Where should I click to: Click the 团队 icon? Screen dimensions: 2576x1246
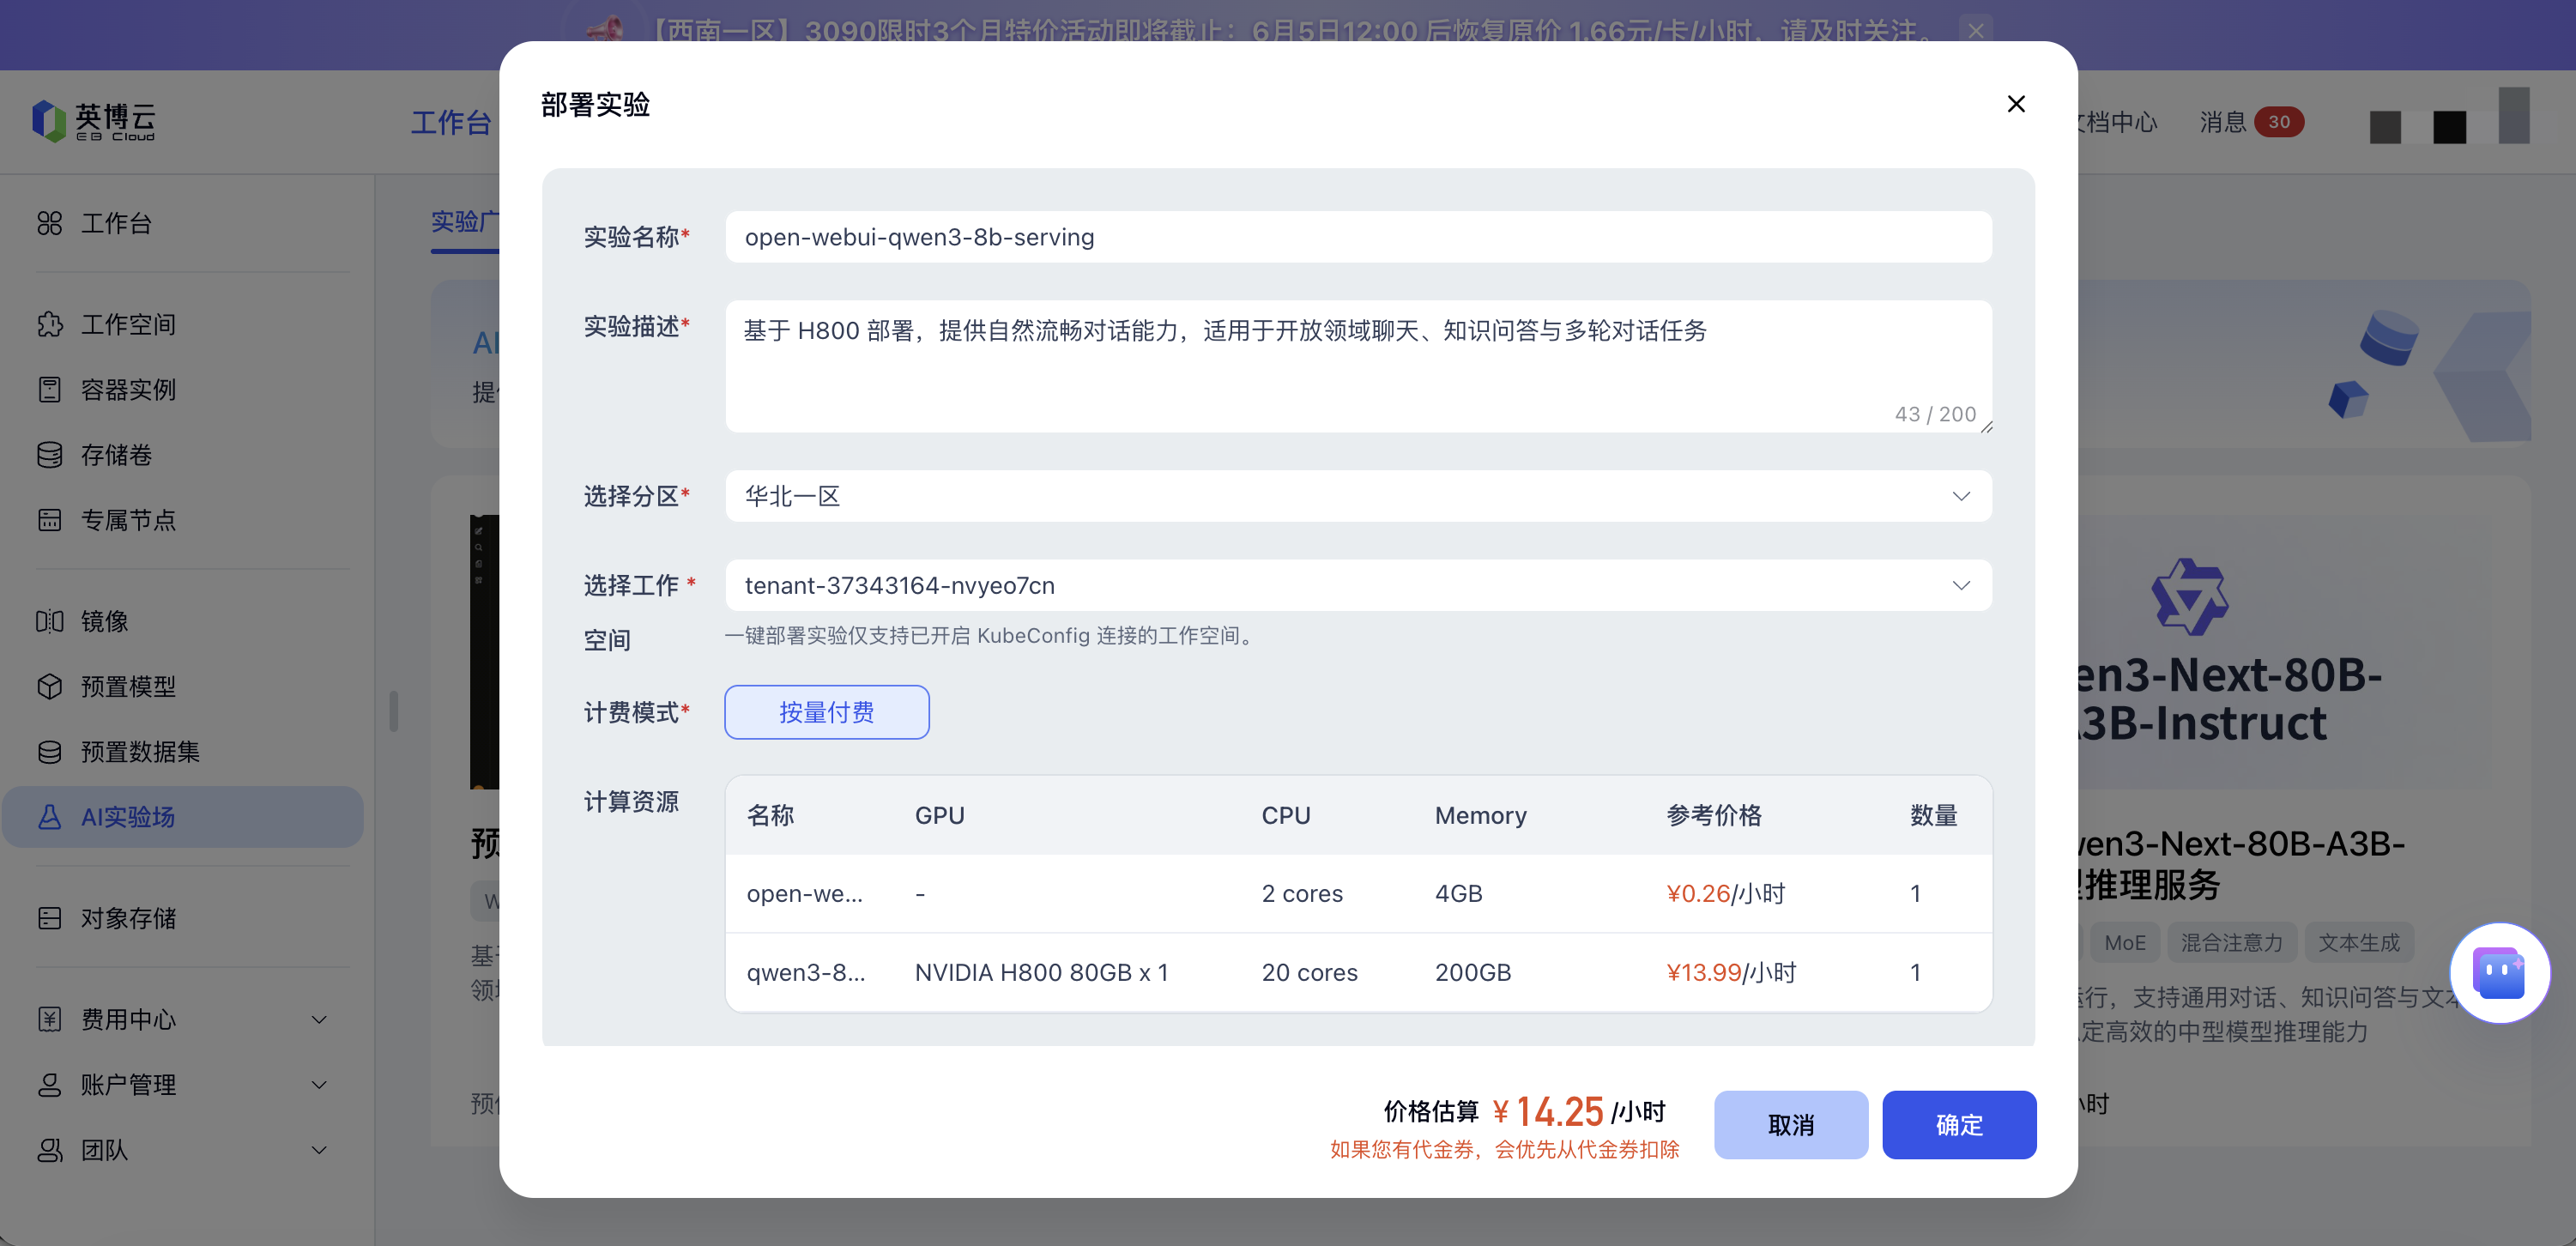tap(50, 1150)
